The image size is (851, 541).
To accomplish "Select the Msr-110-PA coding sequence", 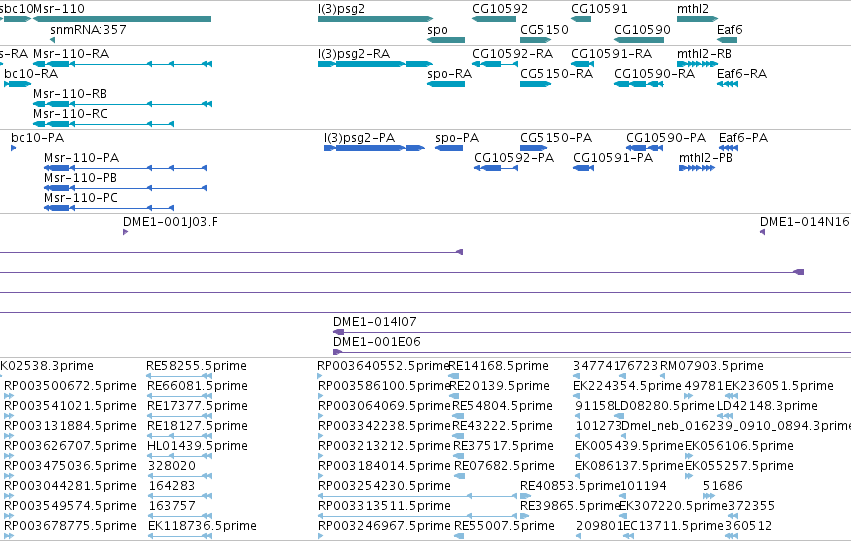I will click(x=125, y=168).
